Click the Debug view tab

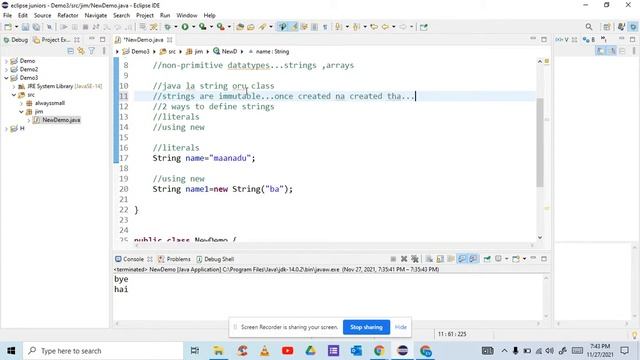tap(16, 40)
